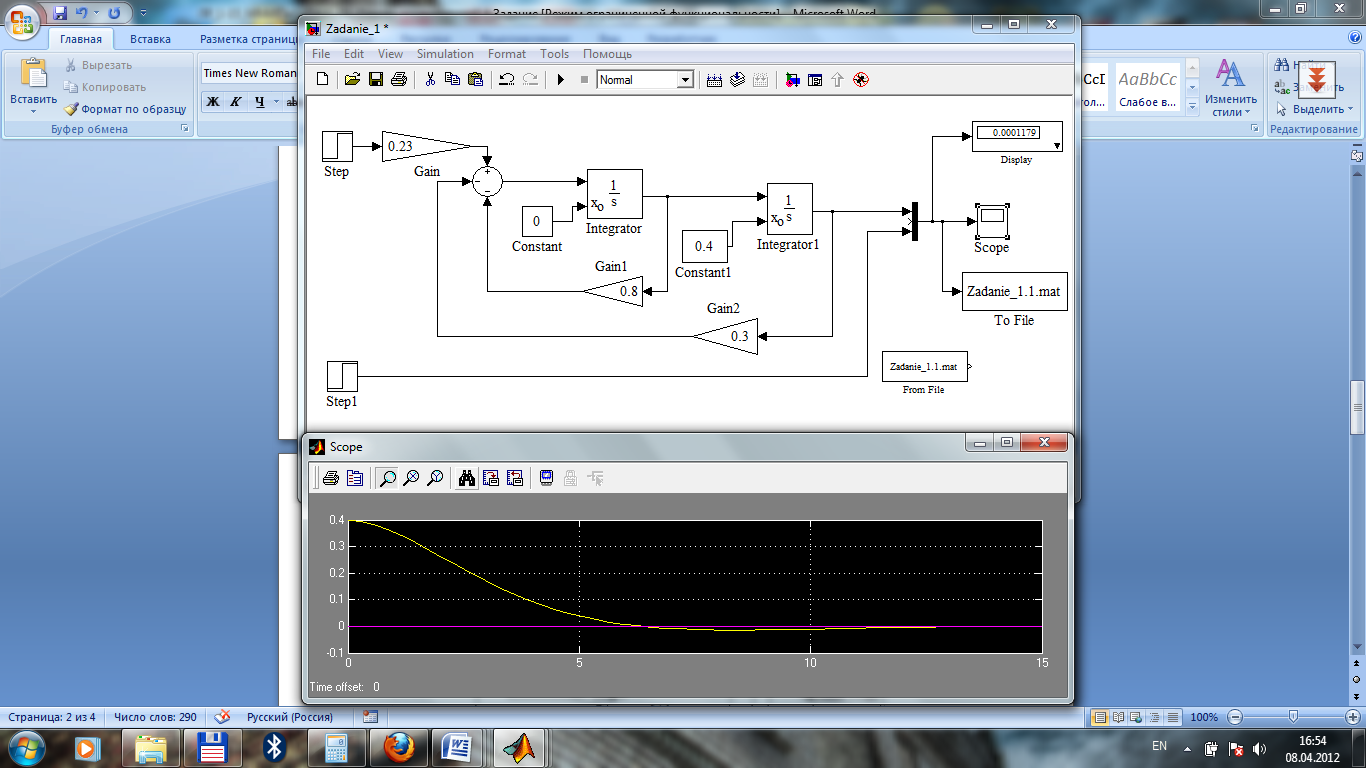The image size is (1366, 768).
Task: Copy selection in the Simulink toolbar
Action: [452, 80]
